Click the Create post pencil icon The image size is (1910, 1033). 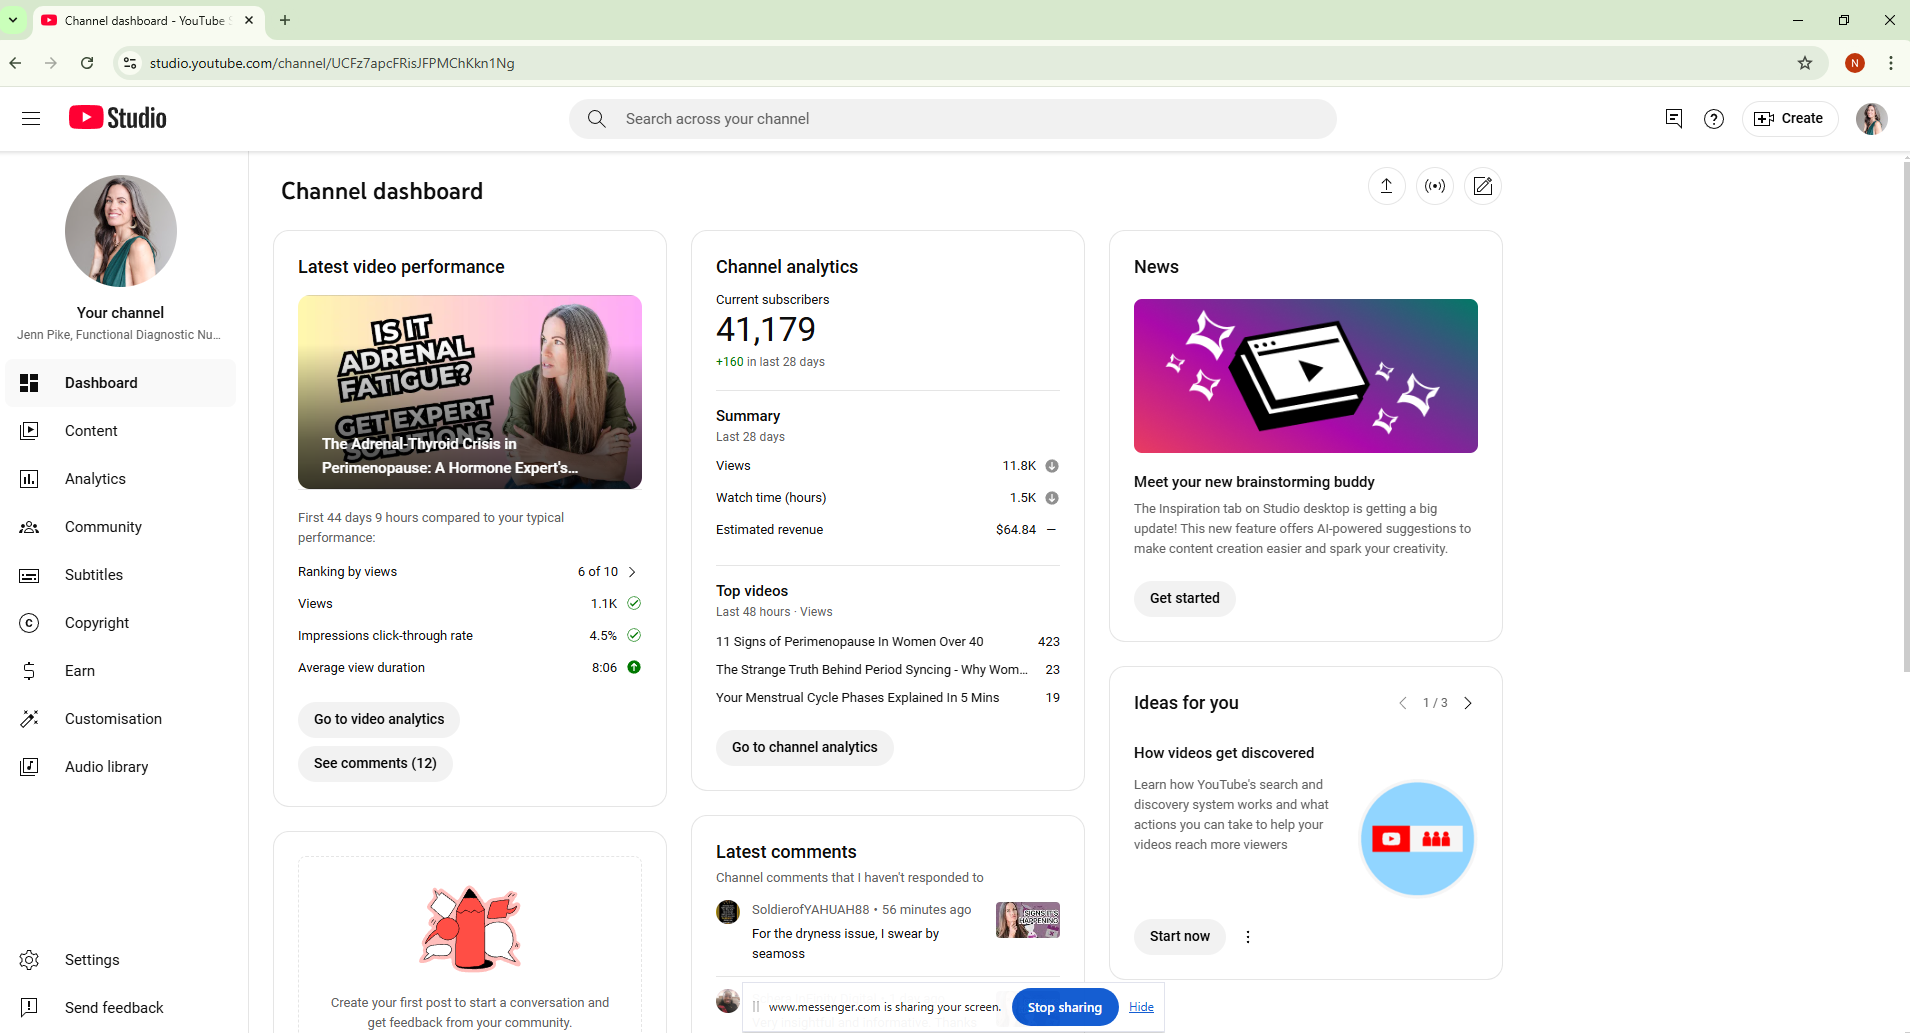[1483, 186]
